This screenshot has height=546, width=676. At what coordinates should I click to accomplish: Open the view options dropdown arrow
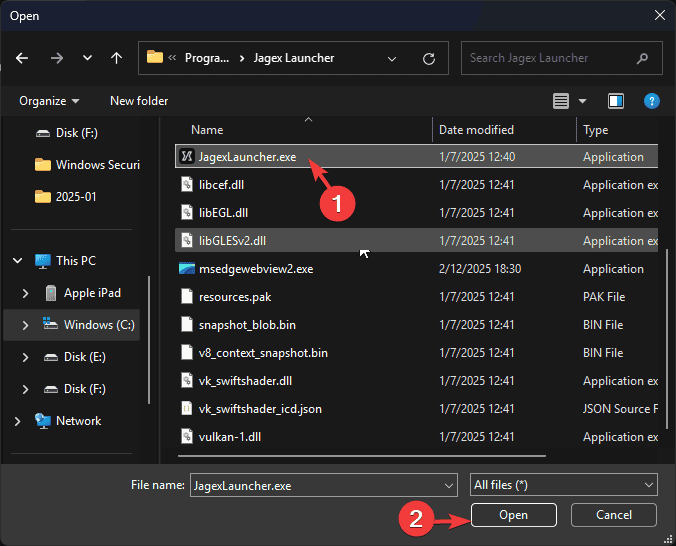click(582, 101)
